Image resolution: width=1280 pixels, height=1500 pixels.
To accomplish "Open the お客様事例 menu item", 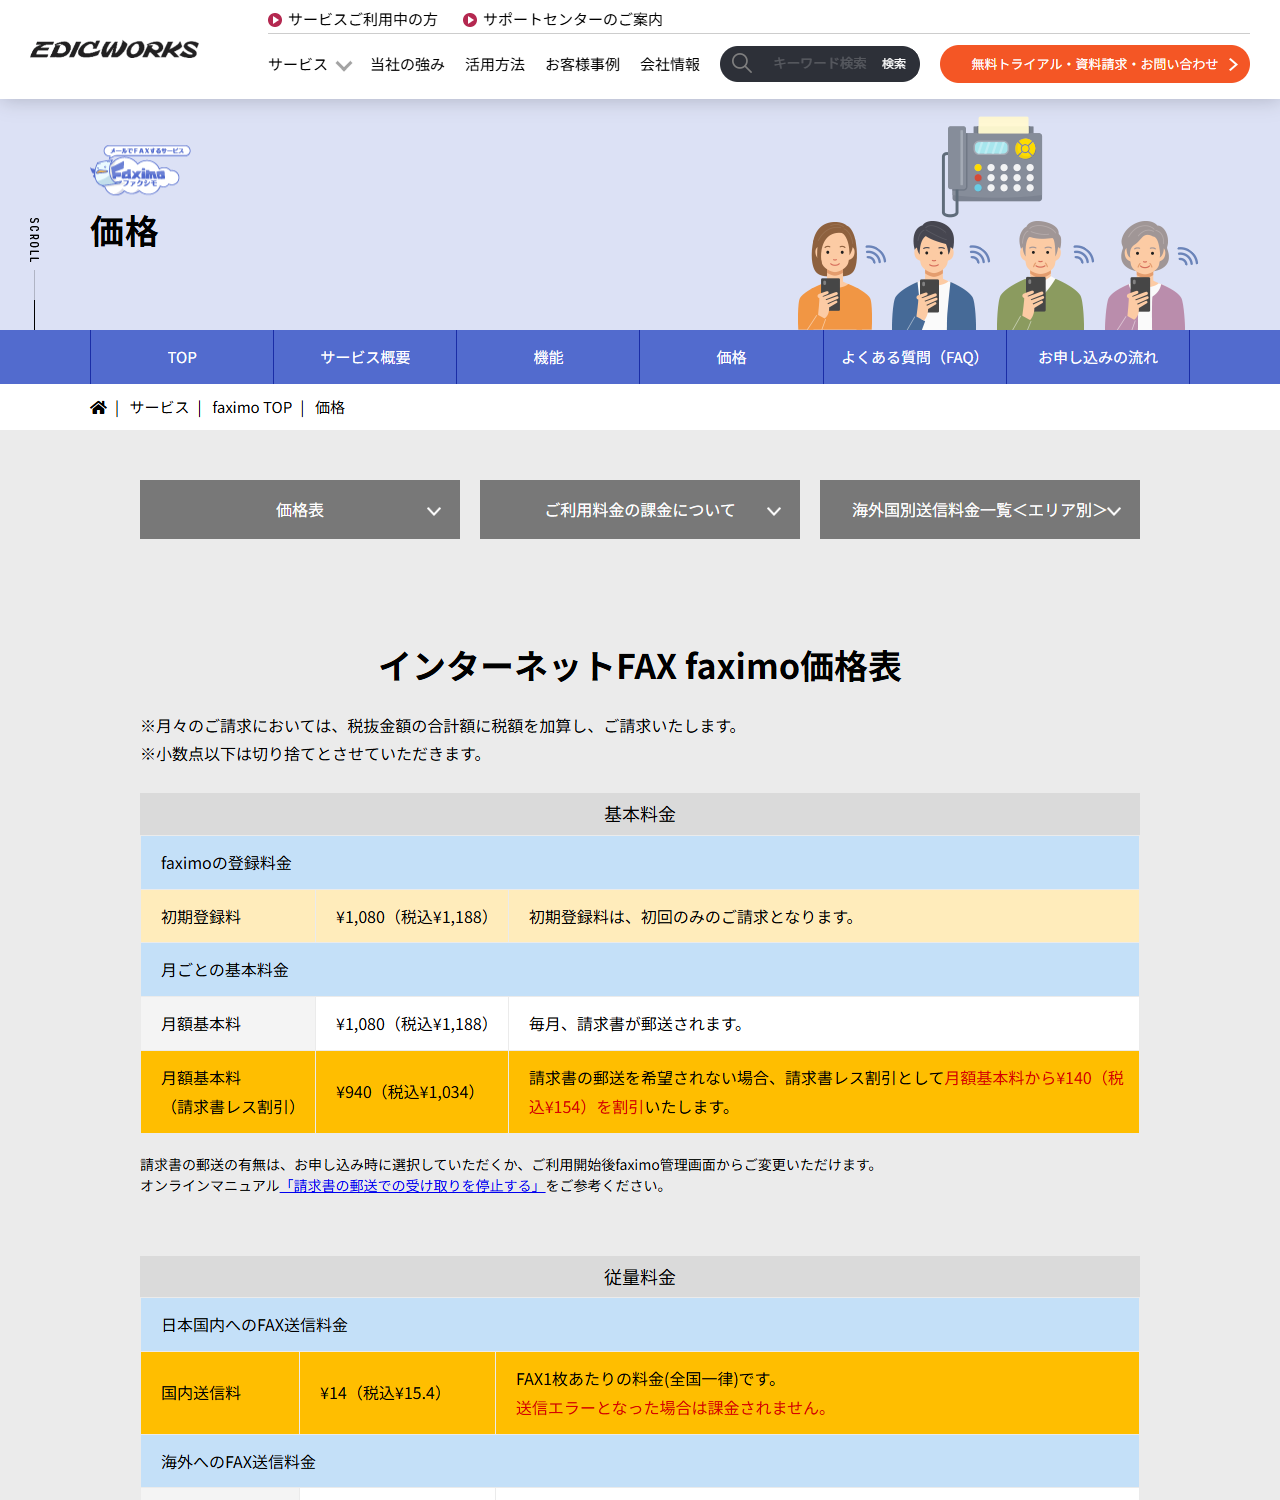I will [583, 64].
